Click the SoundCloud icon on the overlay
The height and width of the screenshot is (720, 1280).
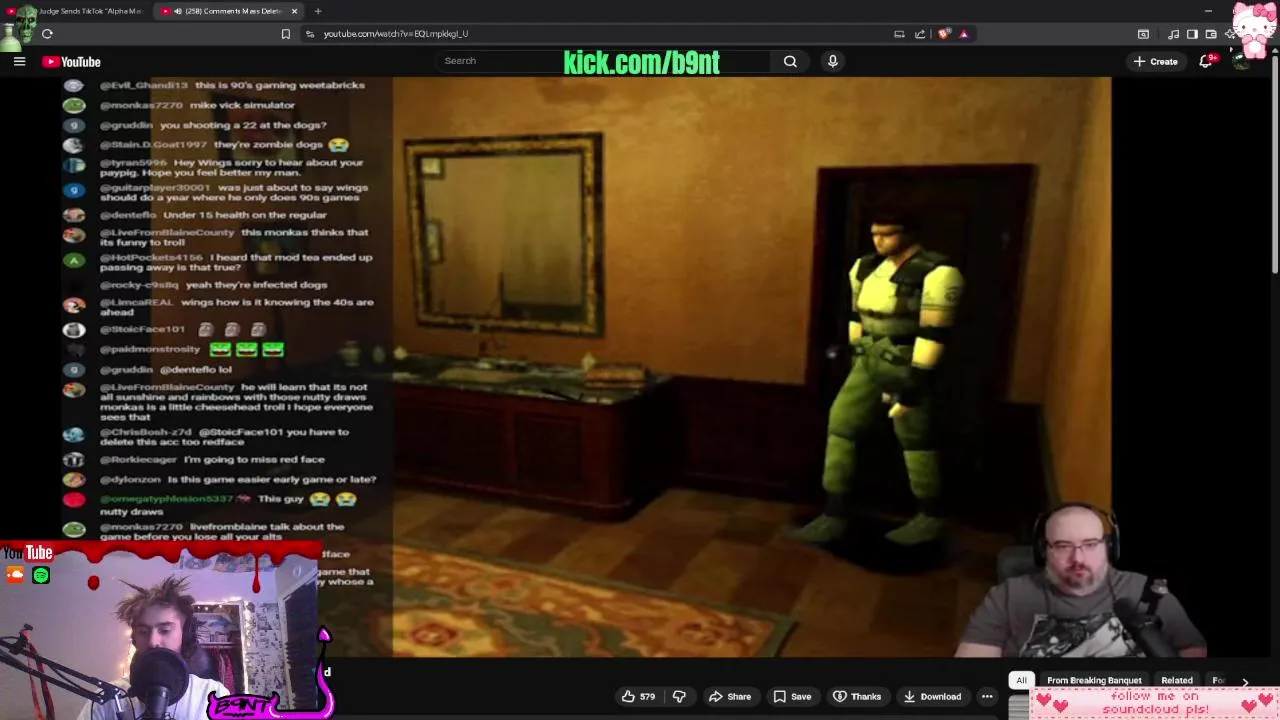(x=15, y=575)
